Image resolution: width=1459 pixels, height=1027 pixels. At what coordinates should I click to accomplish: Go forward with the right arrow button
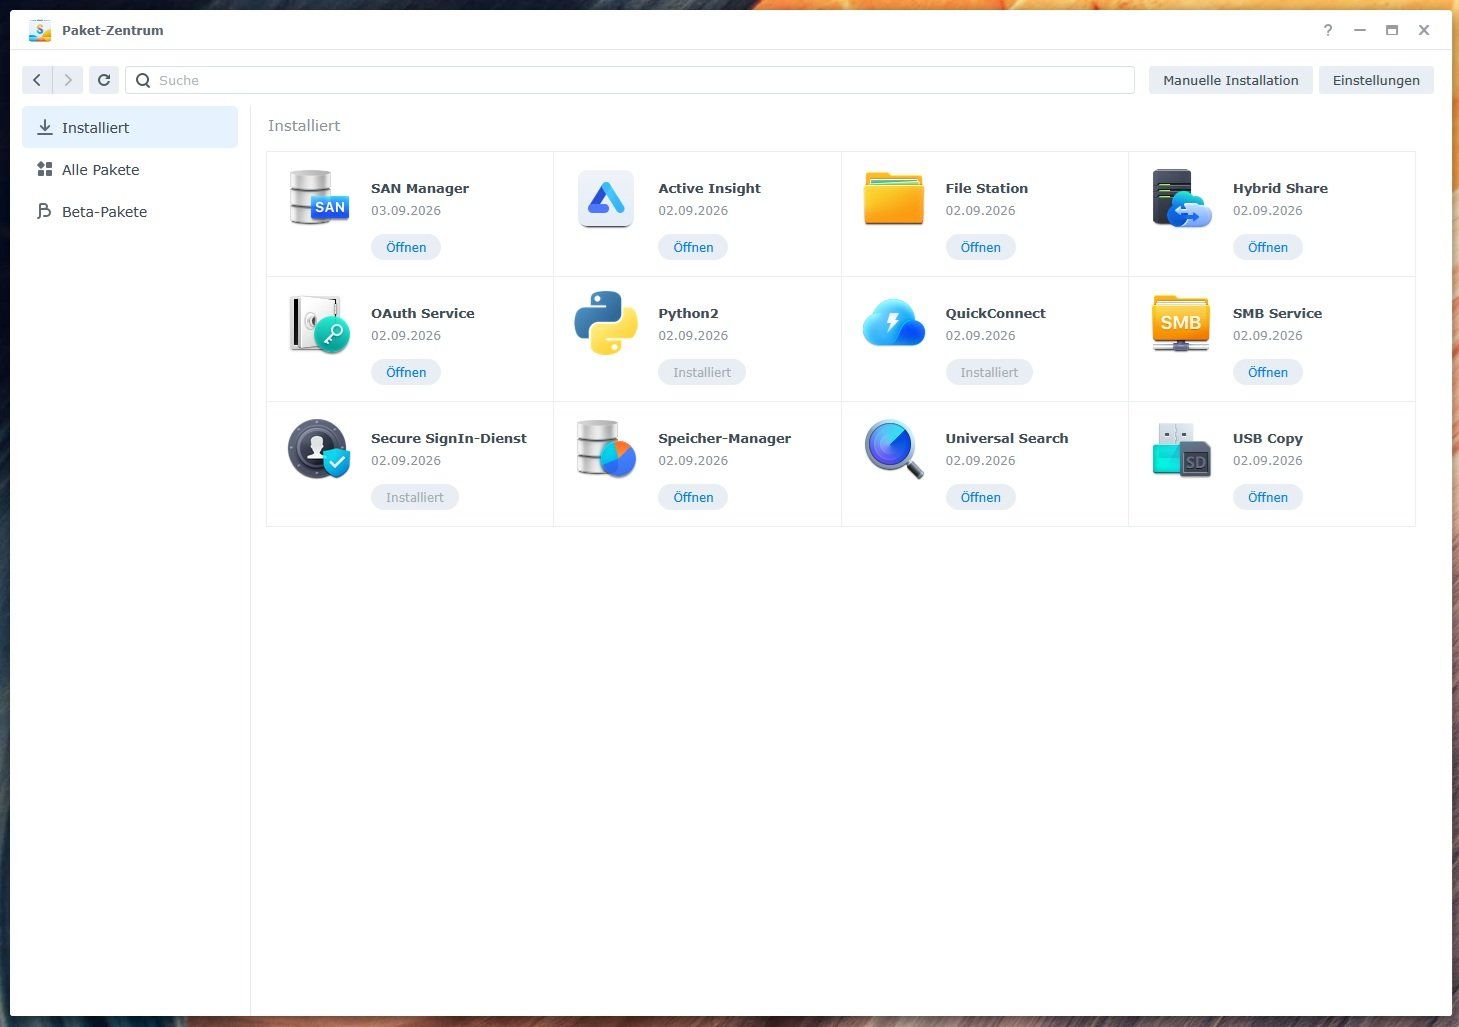[68, 80]
